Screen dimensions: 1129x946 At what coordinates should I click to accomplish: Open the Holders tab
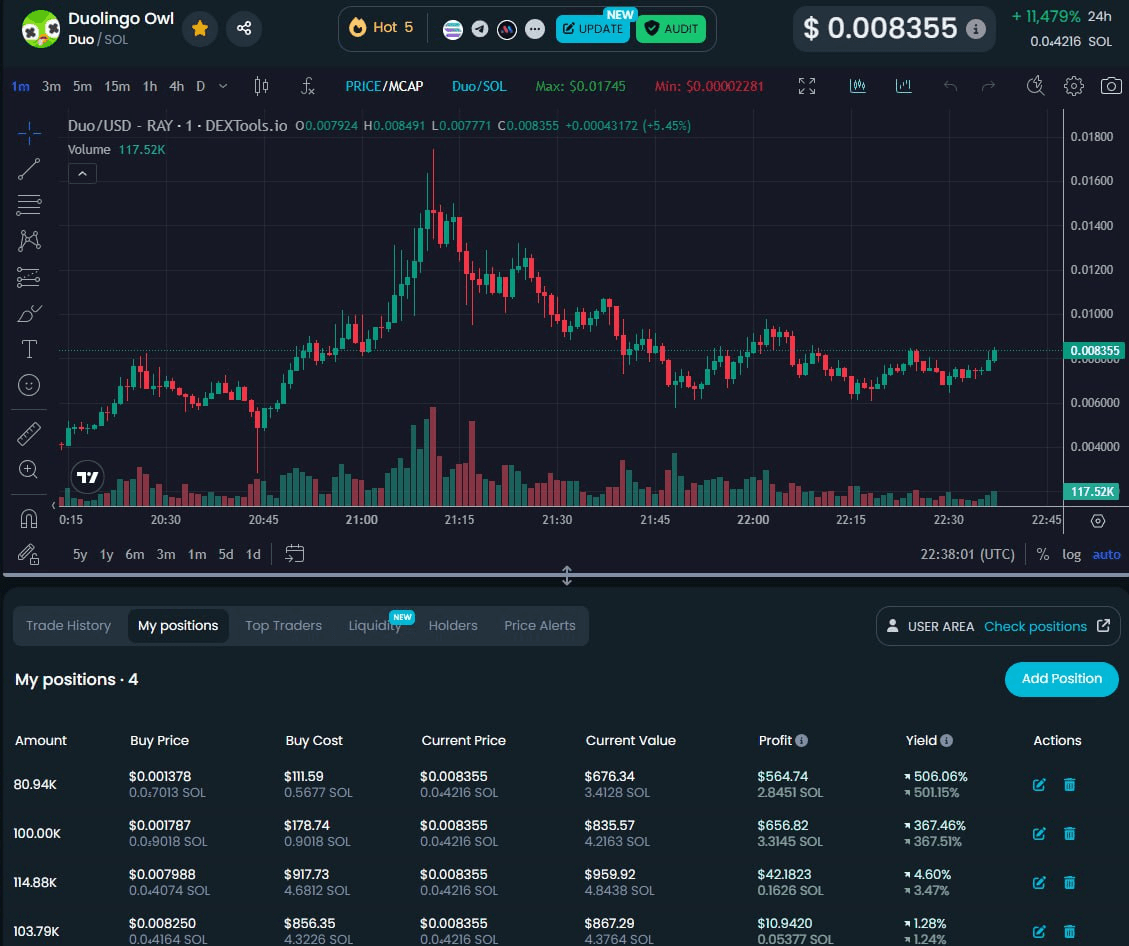click(x=453, y=626)
